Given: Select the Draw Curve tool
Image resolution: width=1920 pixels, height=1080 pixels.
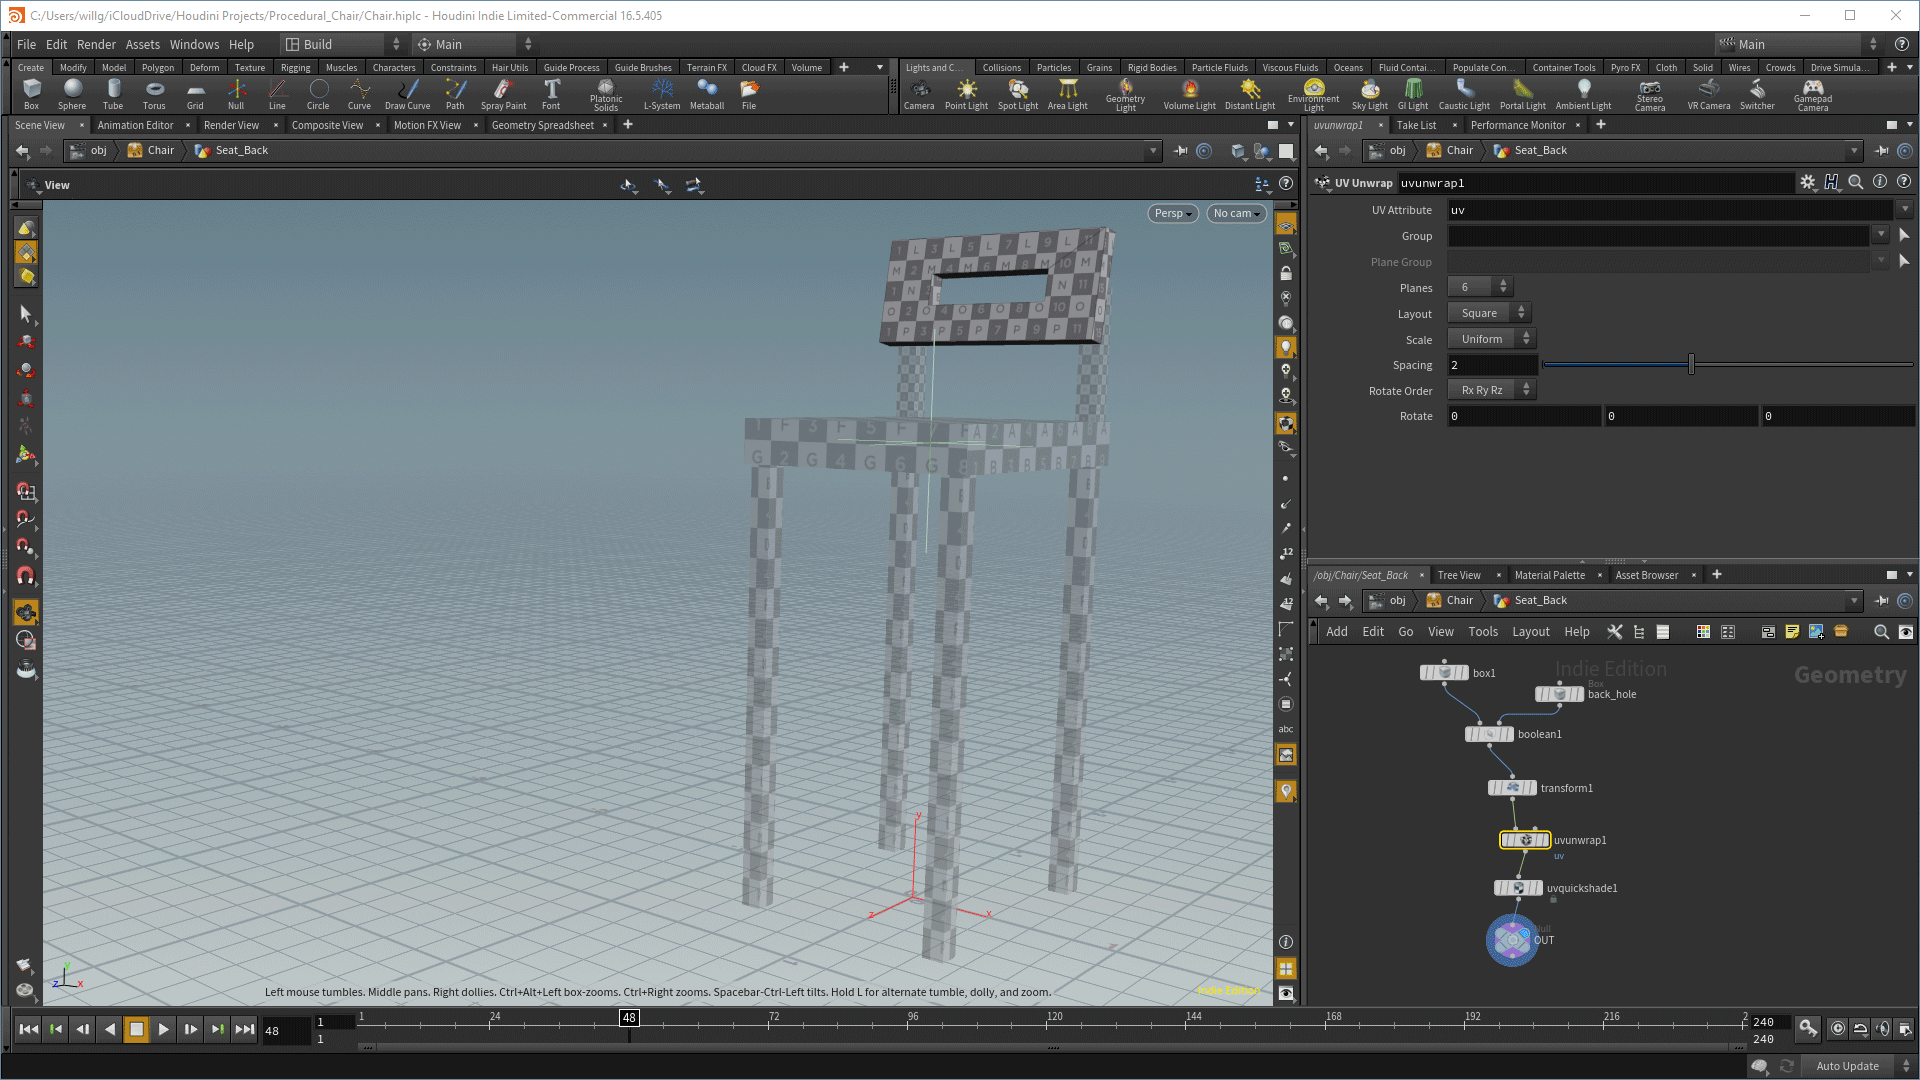Looking at the screenshot, I should point(407,94).
